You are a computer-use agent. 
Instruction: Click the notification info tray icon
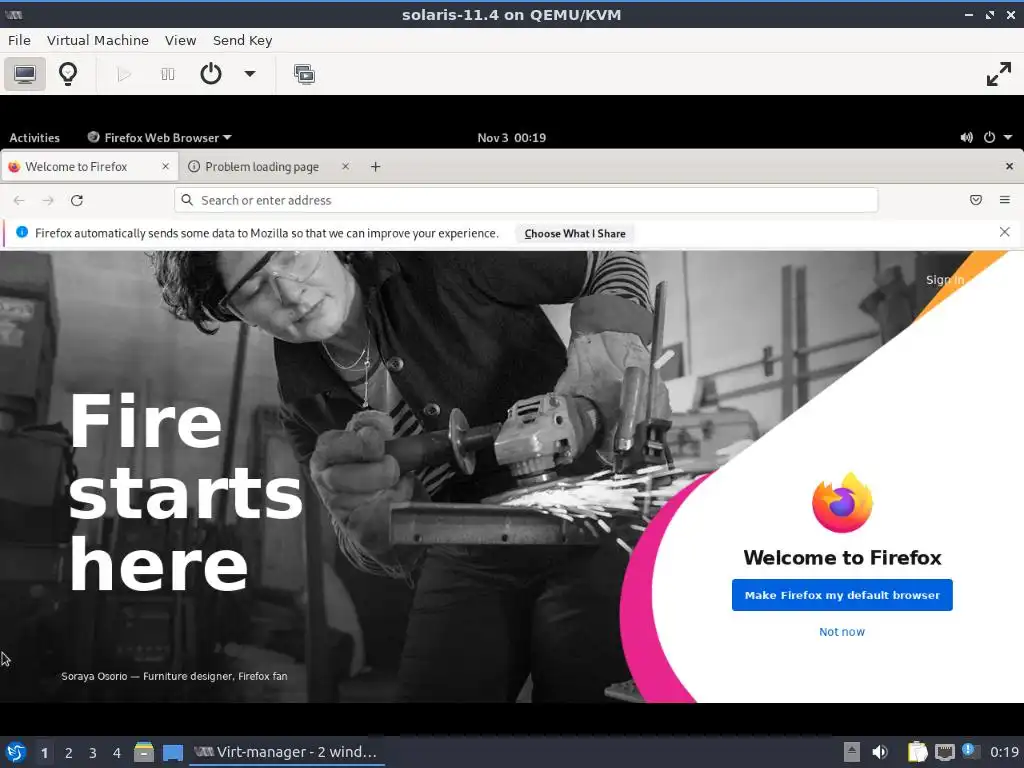pyautogui.click(x=970, y=751)
